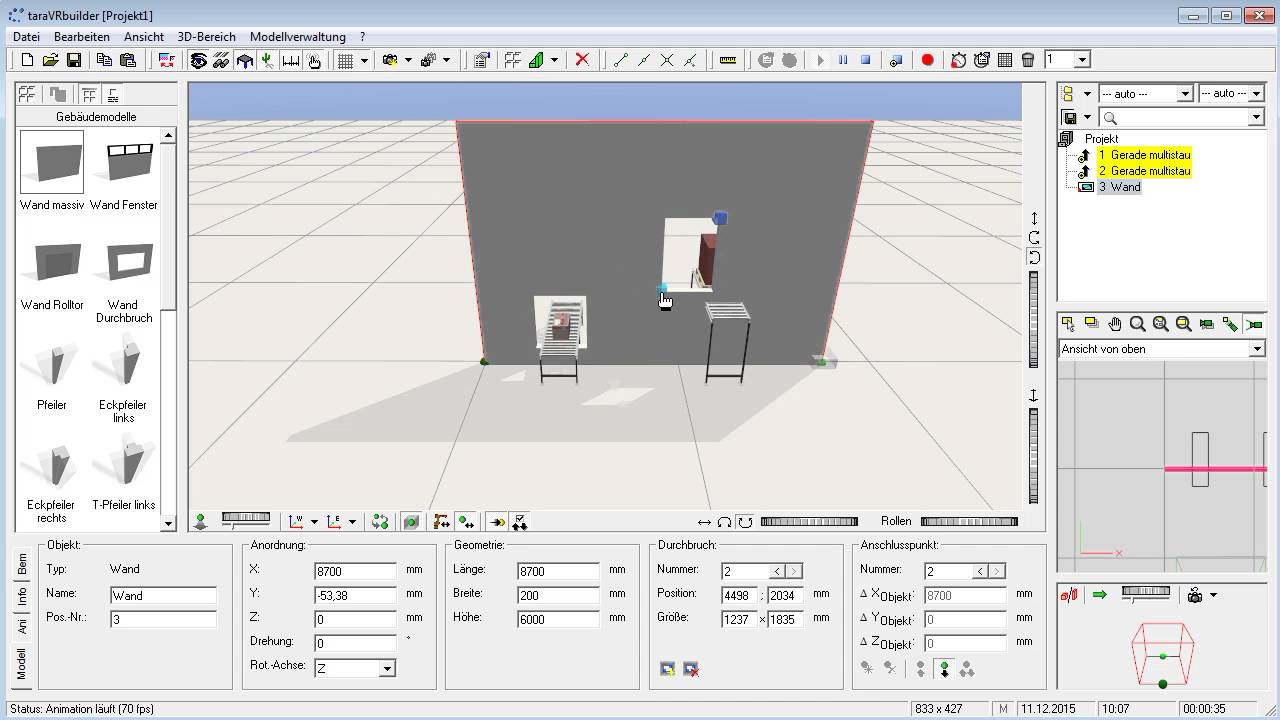1280x720 pixels.
Task: Select the Wand Rolltor model
Action: (52, 271)
